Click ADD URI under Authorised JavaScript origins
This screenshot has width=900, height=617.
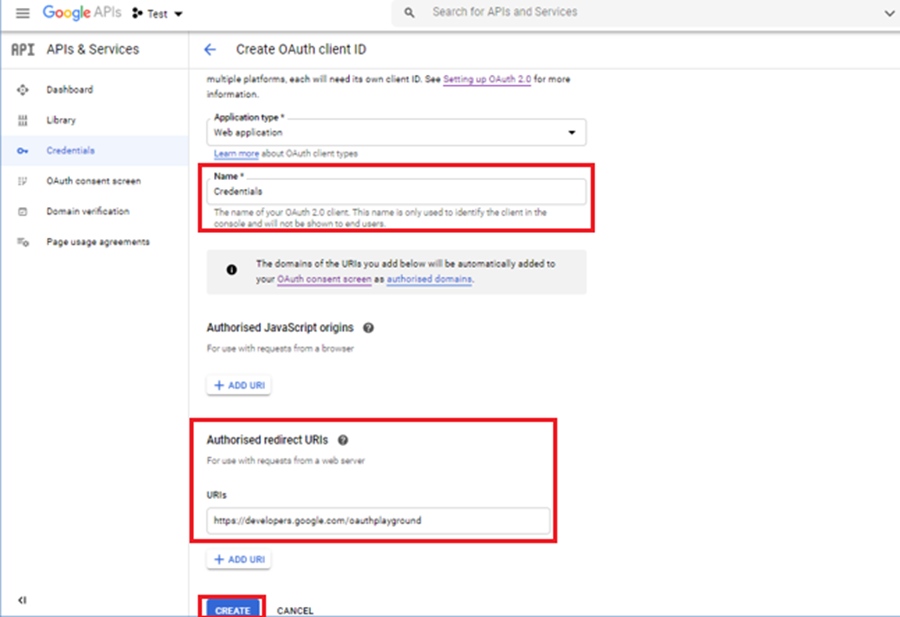(238, 386)
